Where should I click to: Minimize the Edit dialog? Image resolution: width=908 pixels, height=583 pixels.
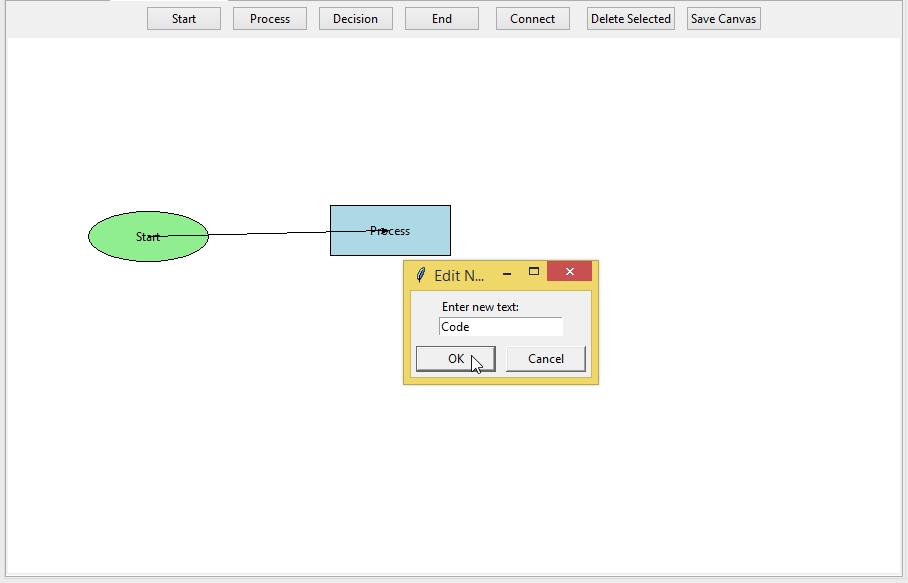[507, 272]
